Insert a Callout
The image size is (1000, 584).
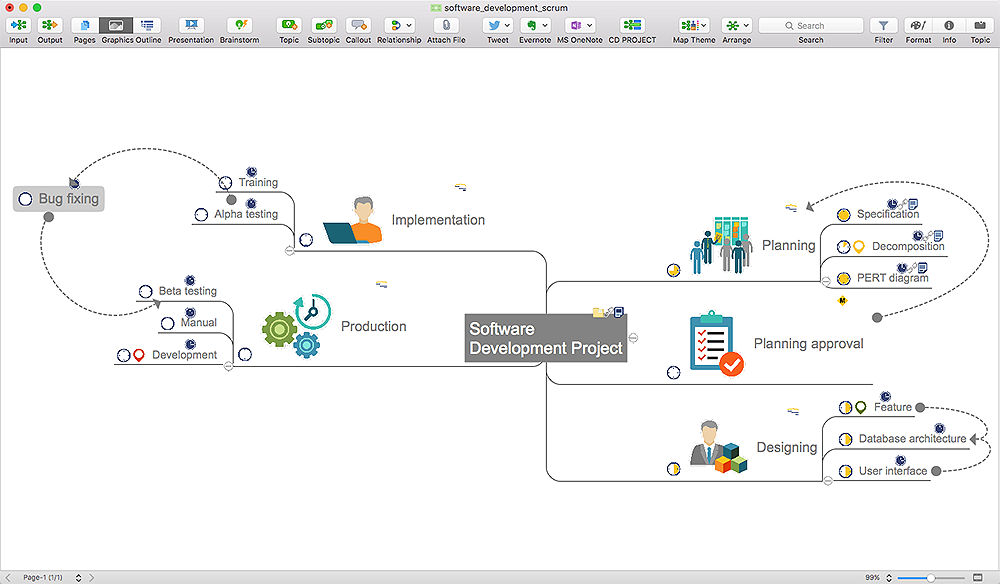[x=358, y=26]
